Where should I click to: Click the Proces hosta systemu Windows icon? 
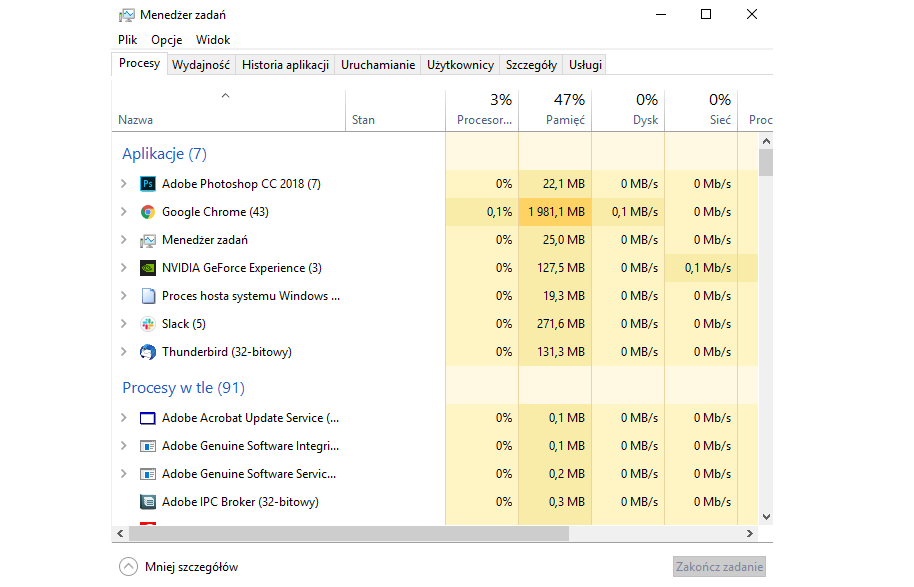148,296
